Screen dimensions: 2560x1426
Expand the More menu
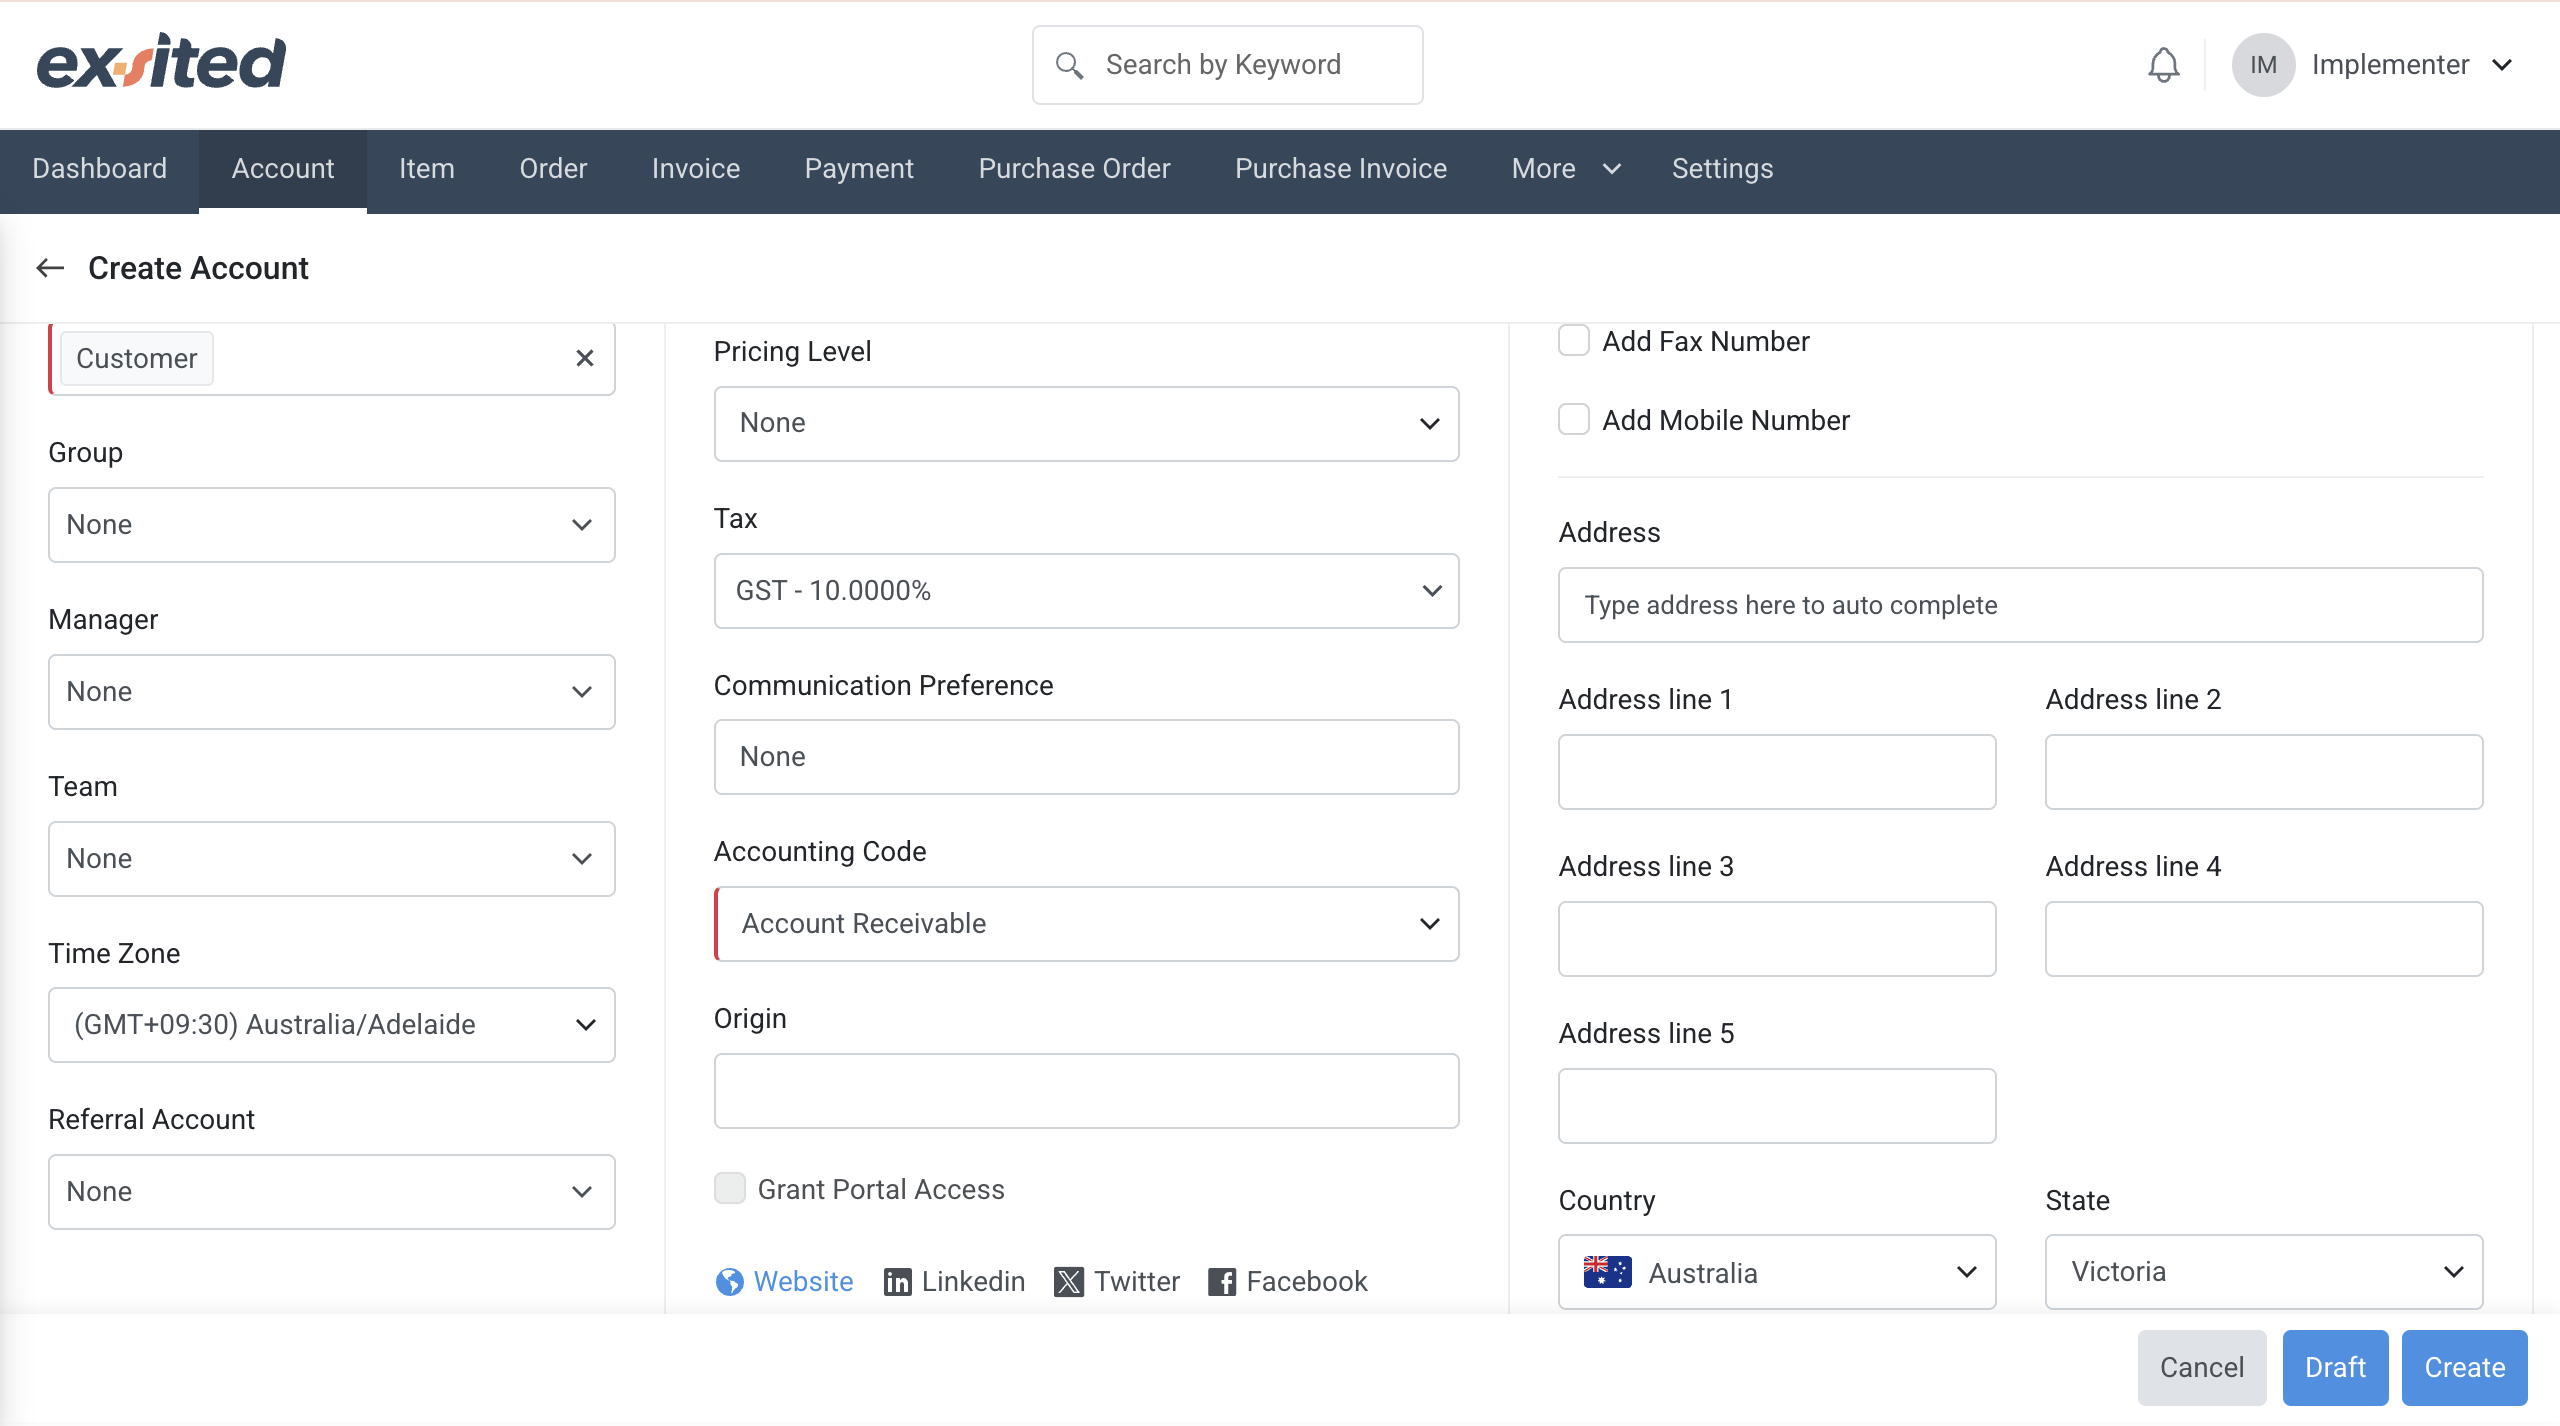click(1566, 169)
